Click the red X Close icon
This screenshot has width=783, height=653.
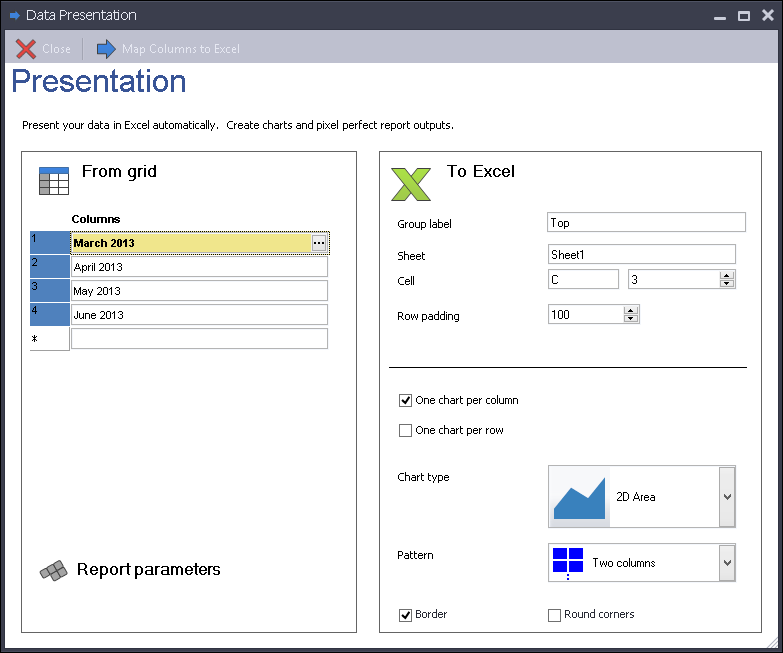[x=25, y=49]
